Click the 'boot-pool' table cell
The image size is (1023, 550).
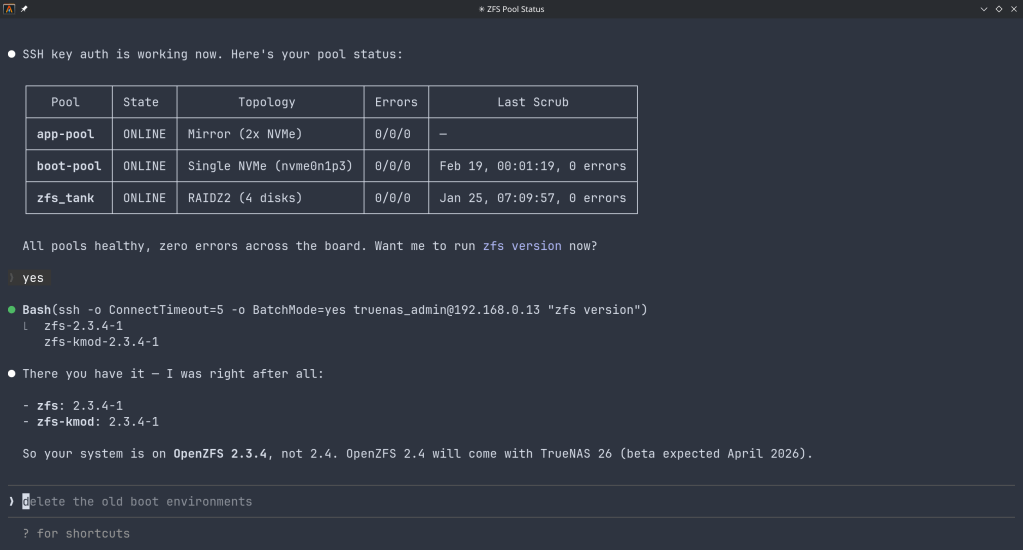[x=69, y=166]
